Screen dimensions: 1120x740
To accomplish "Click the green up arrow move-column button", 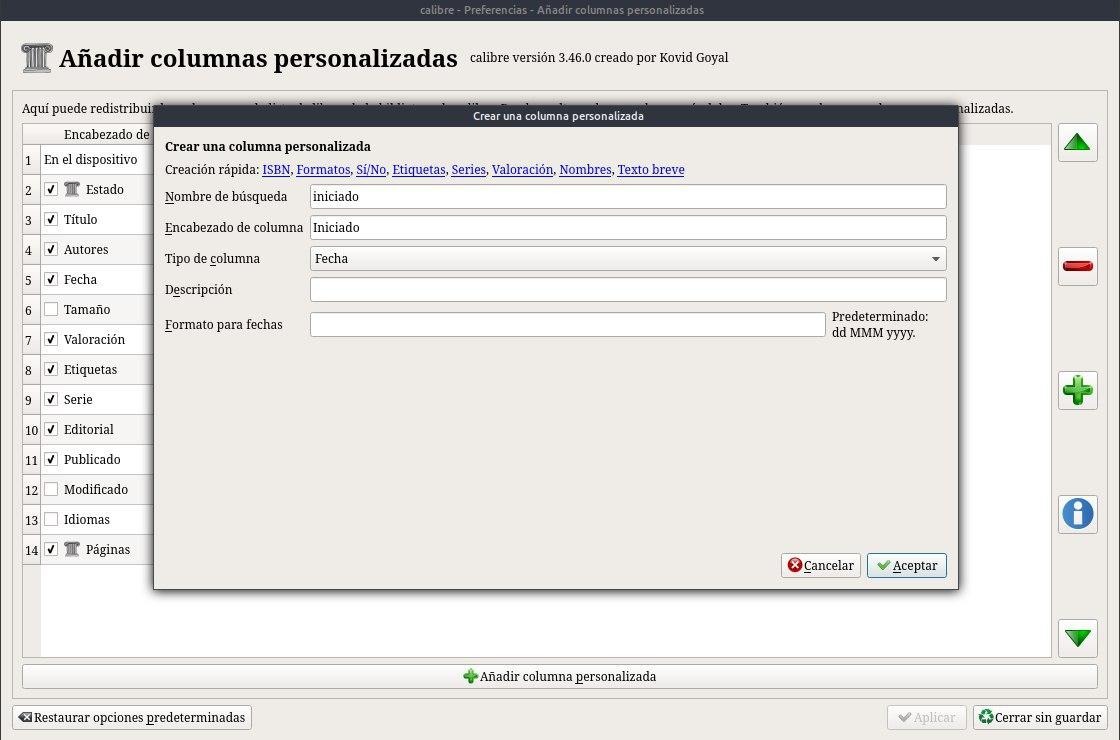I will coord(1077,142).
